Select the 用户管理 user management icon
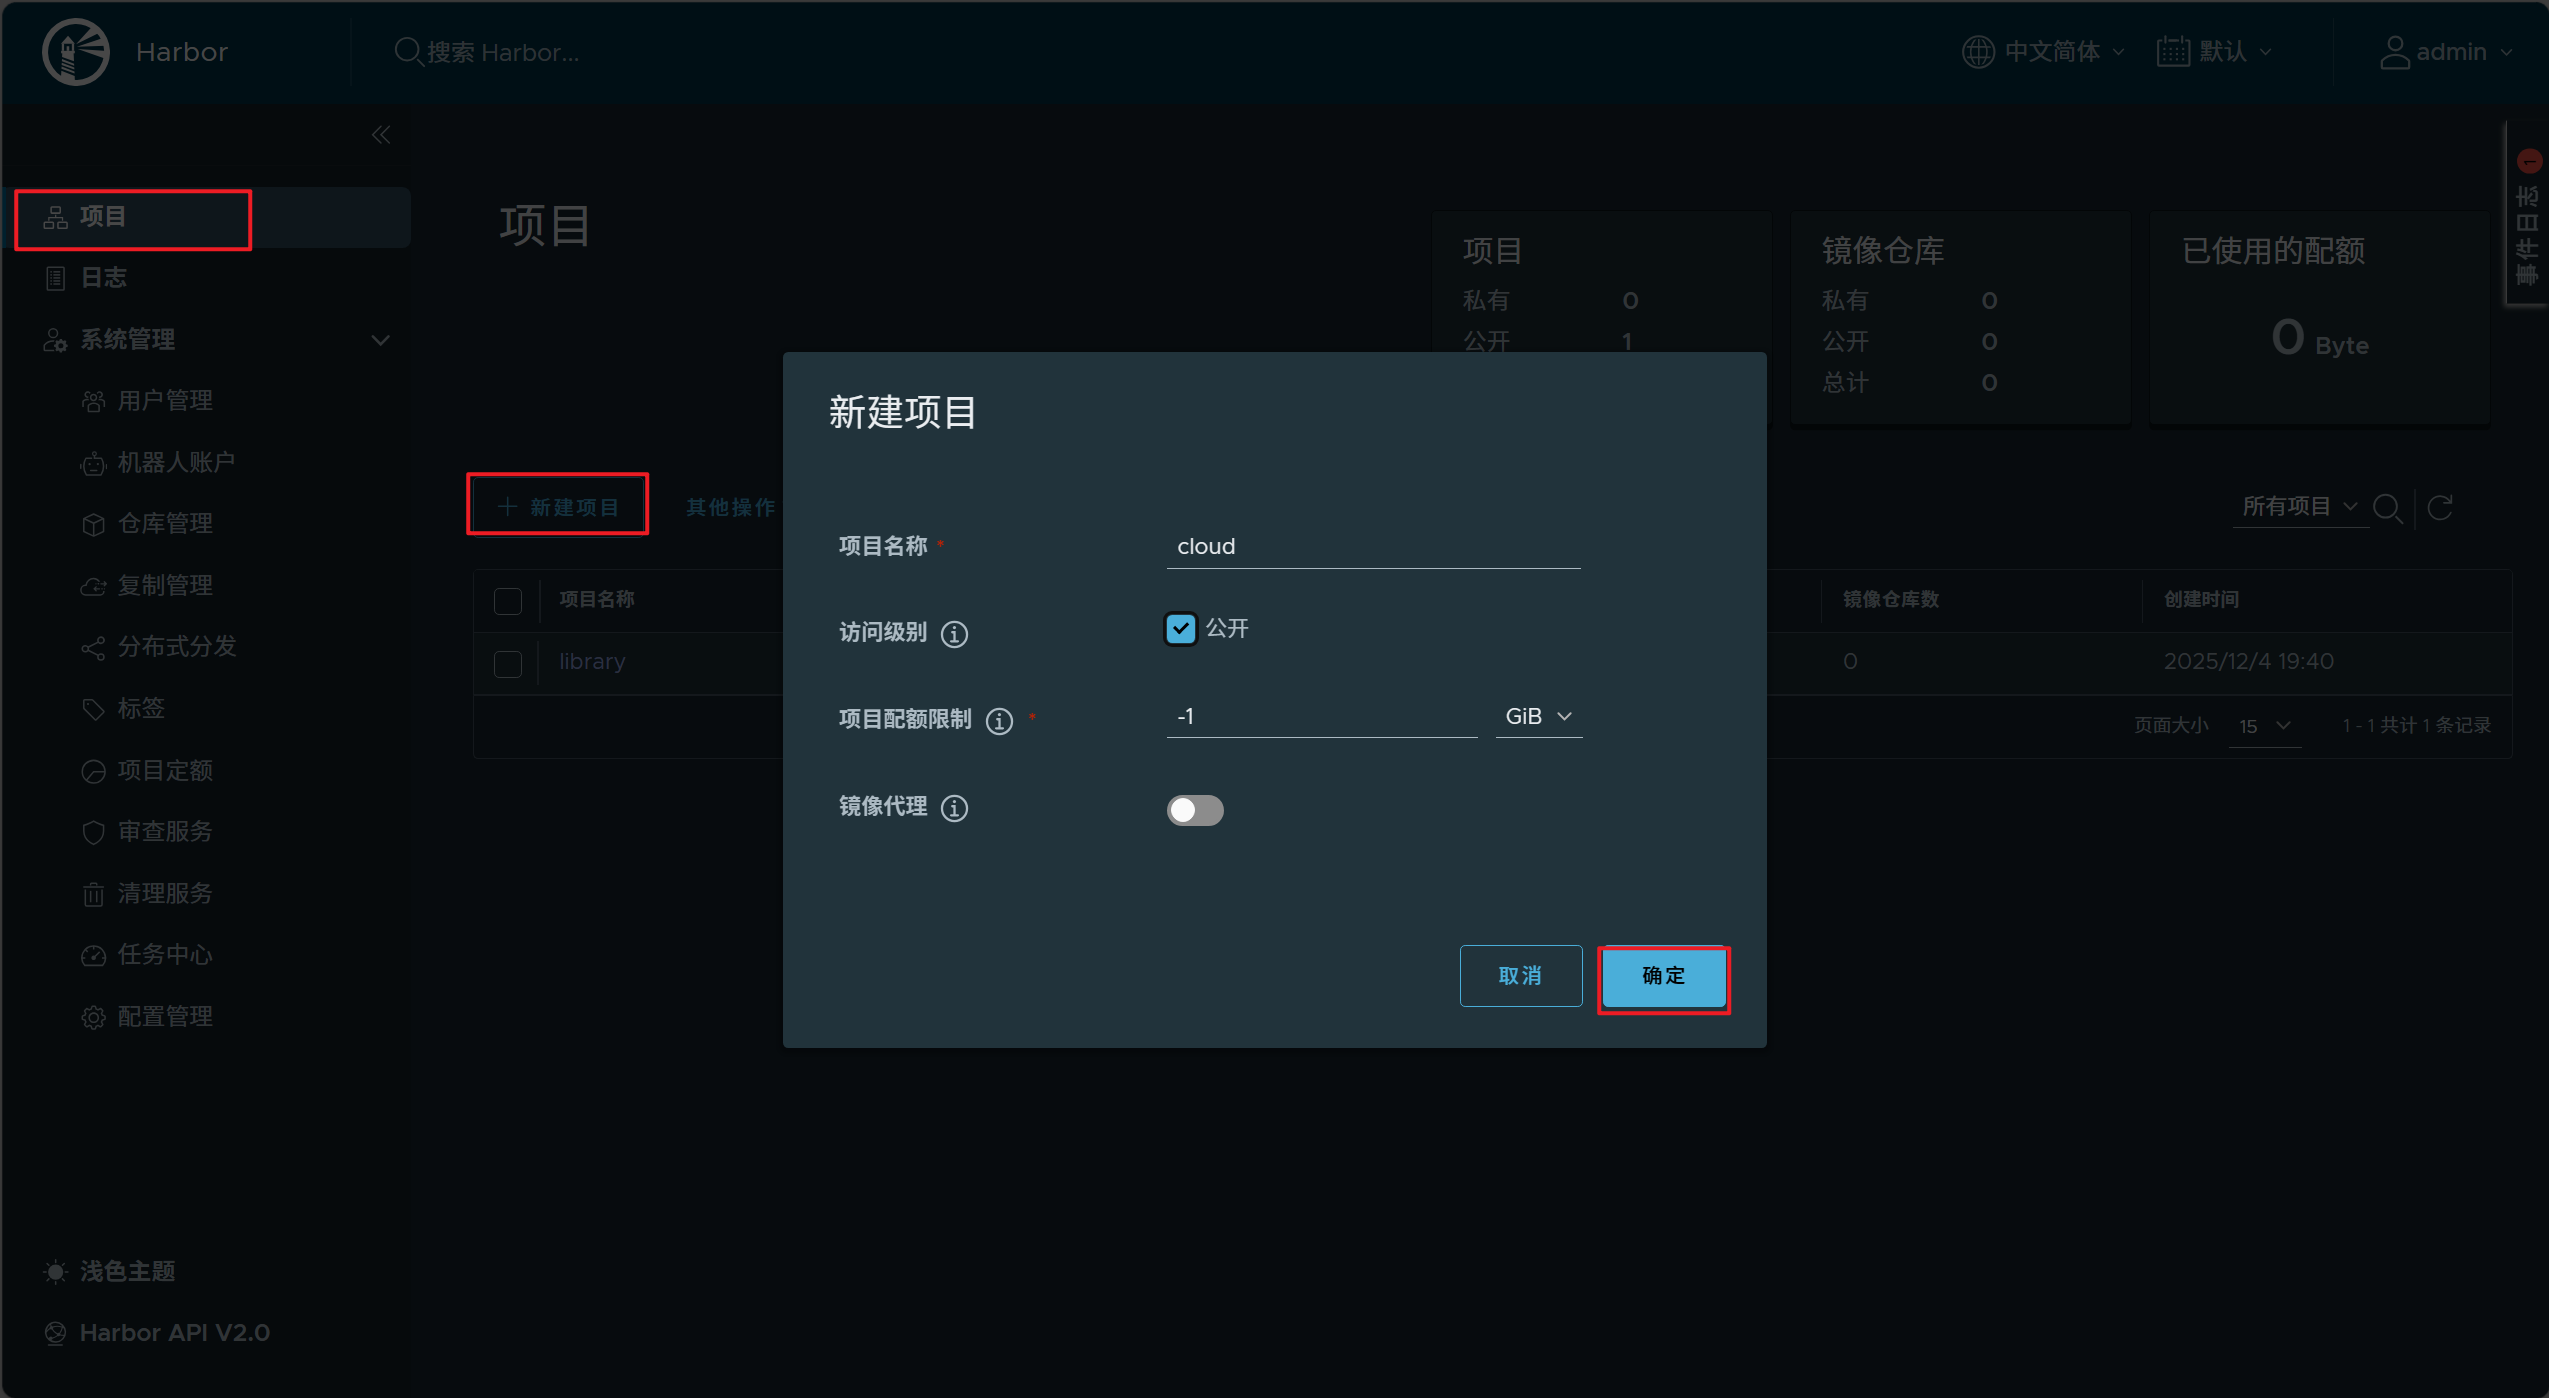 tap(93, 401)
